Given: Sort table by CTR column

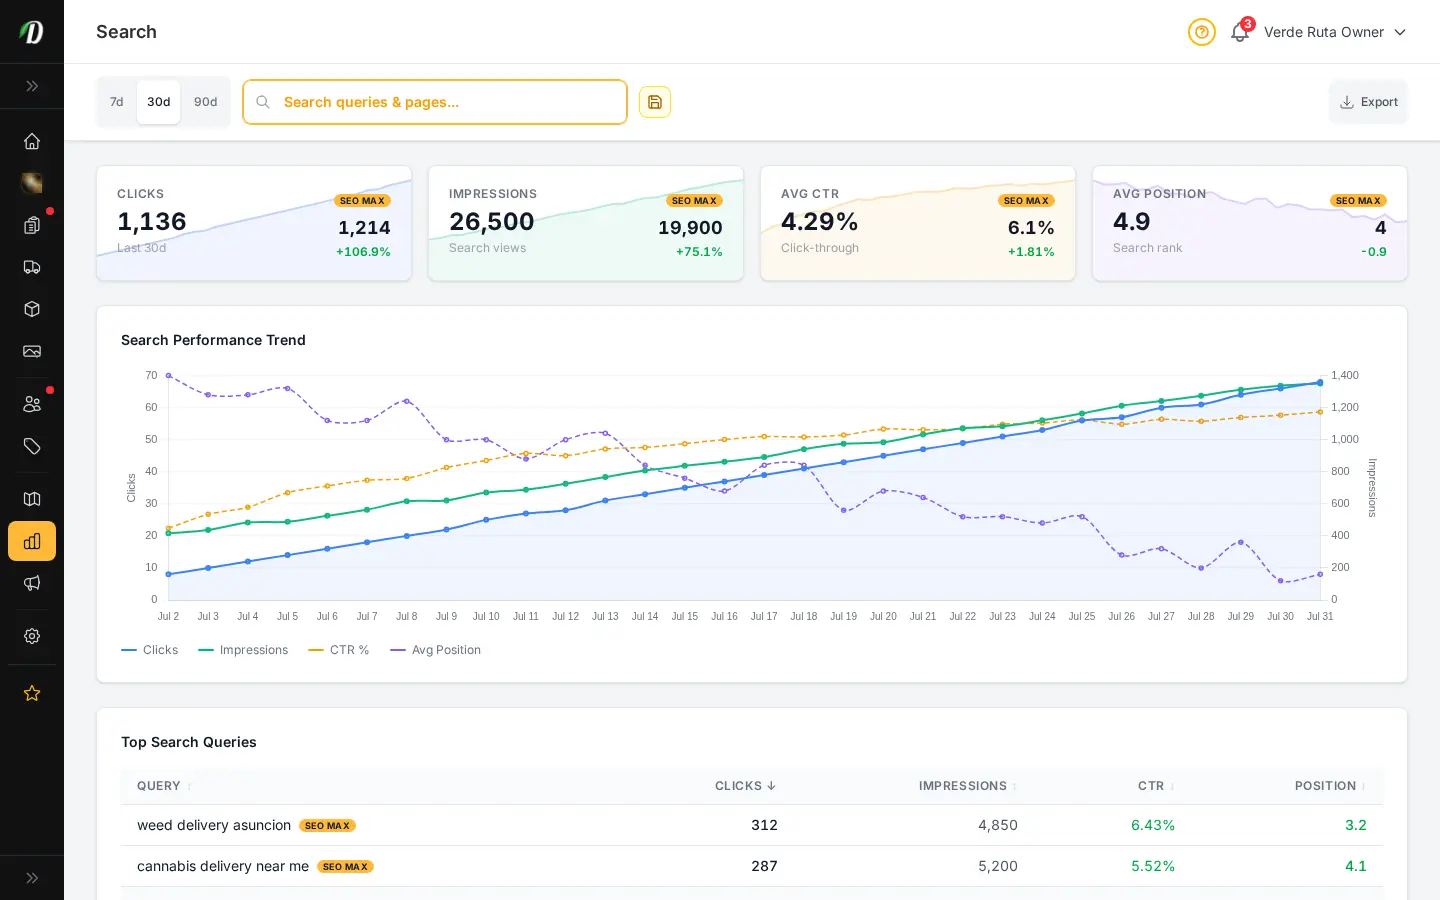Looking at the screenshot, I should [1156, 786].
